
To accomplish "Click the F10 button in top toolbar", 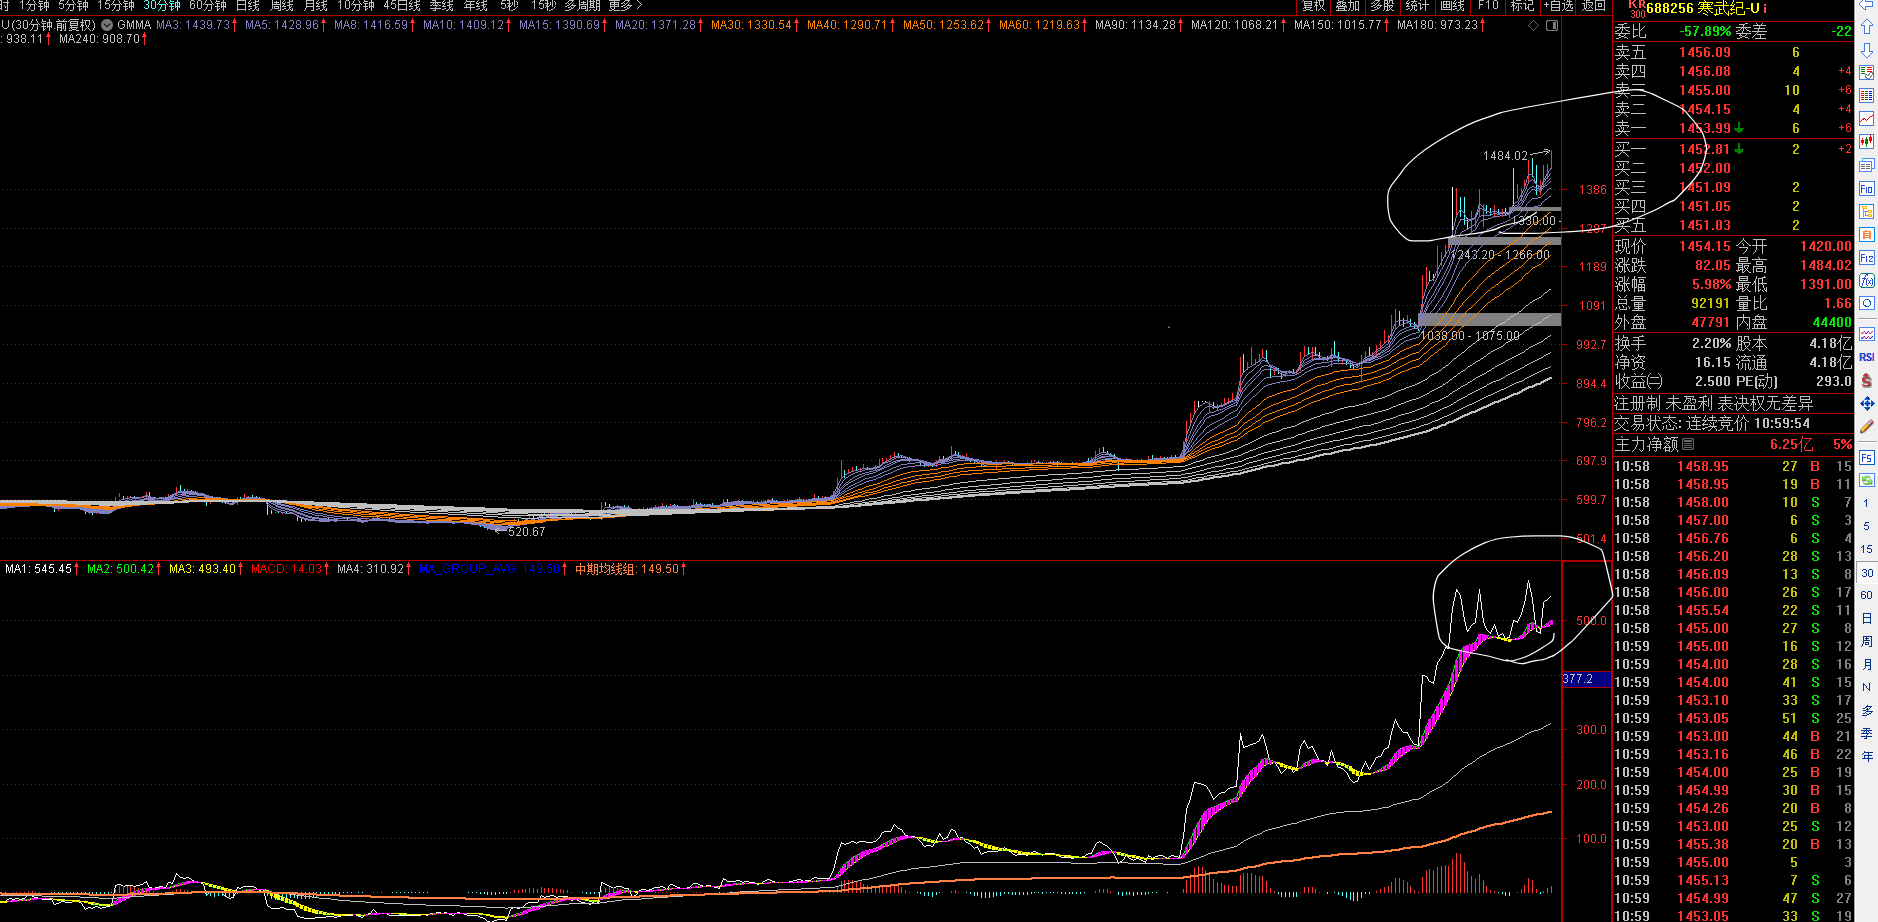I will click(x=1488, y=6).
